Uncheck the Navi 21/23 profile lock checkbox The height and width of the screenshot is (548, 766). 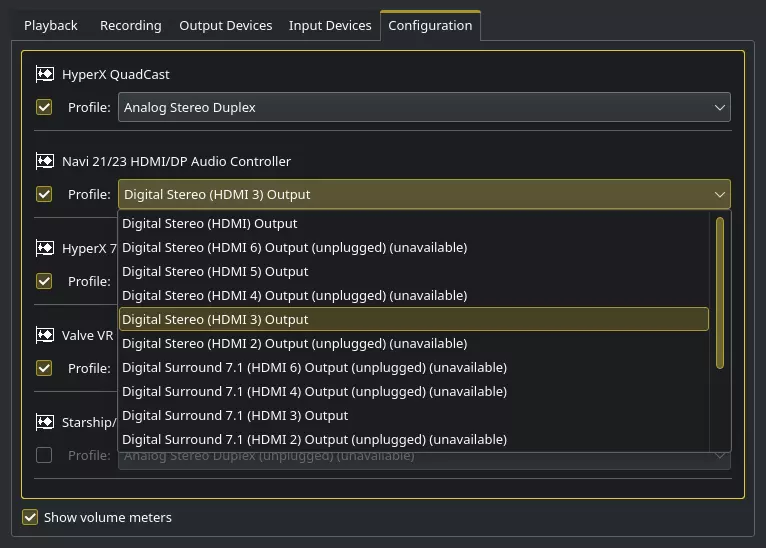(x=44, y=194)
